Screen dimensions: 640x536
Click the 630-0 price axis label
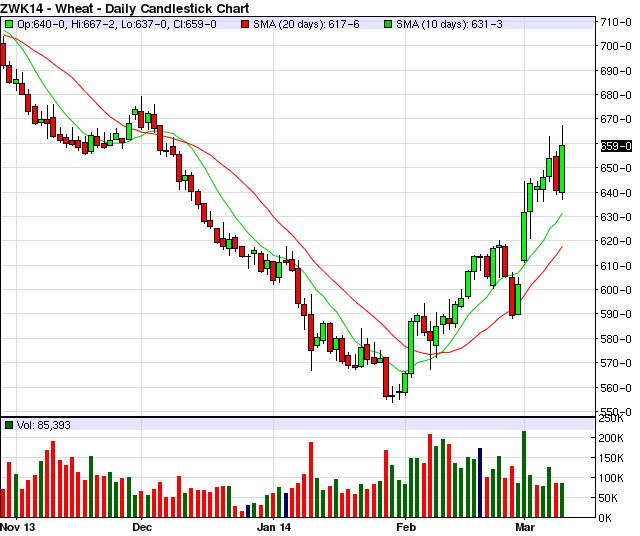tap(616, 217)
